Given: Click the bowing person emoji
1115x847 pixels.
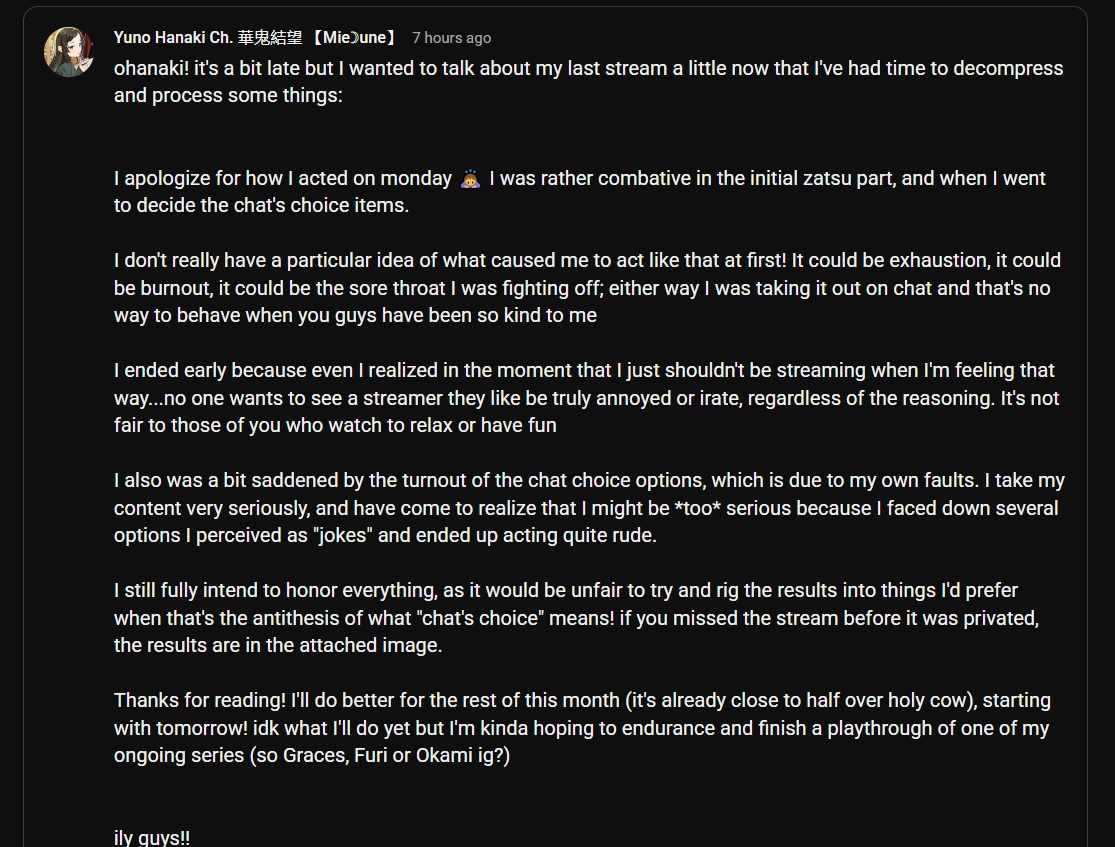Looking at the screenshot, I should [x=470, y=179].
